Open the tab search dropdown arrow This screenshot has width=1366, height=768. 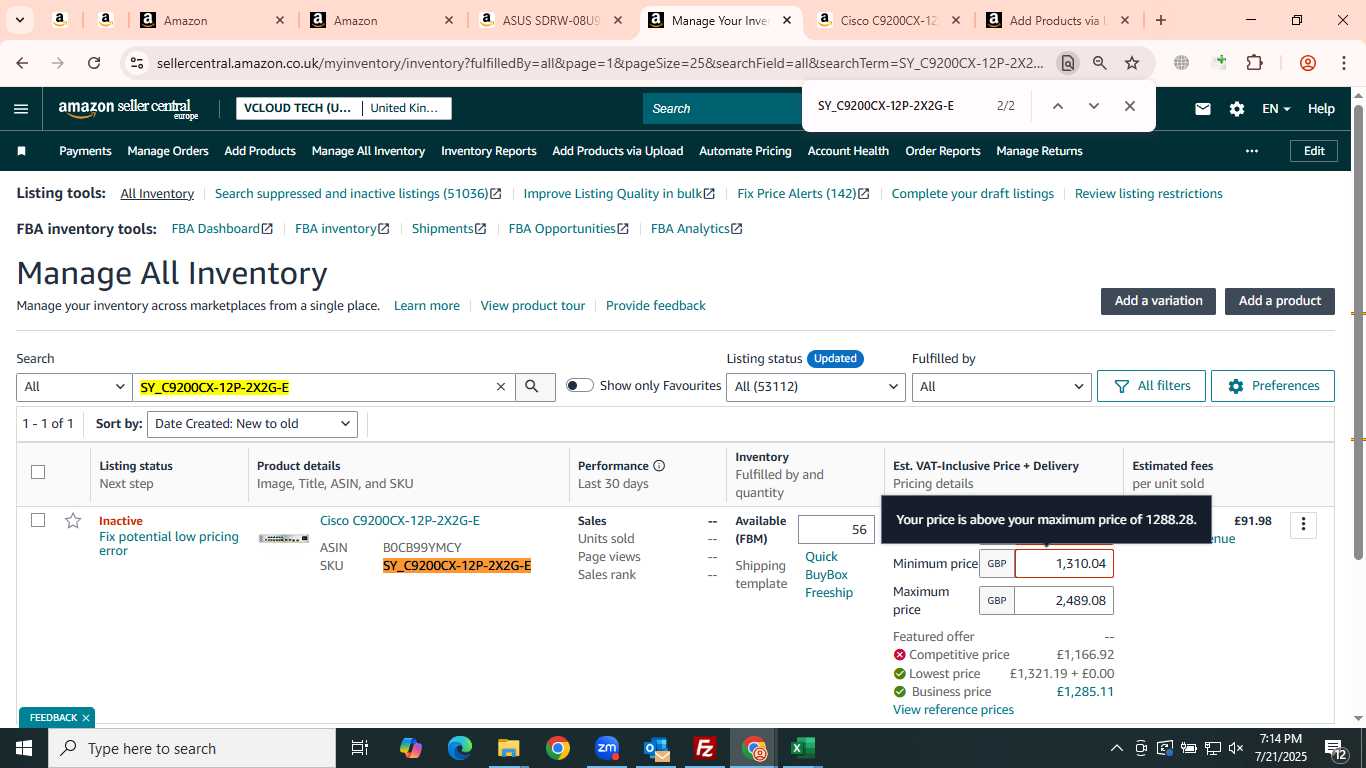20,20
